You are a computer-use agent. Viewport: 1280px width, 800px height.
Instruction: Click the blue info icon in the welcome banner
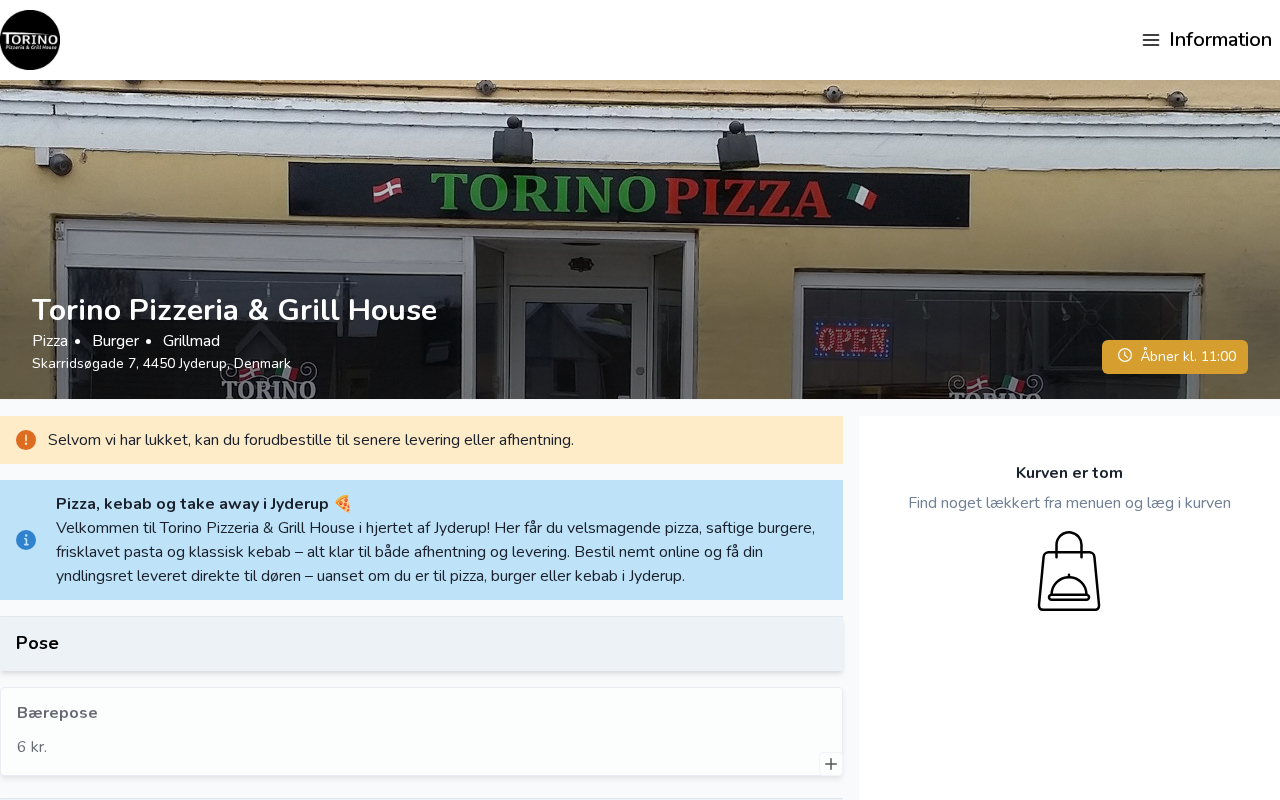pyautogui.click(x=26, y=540)
